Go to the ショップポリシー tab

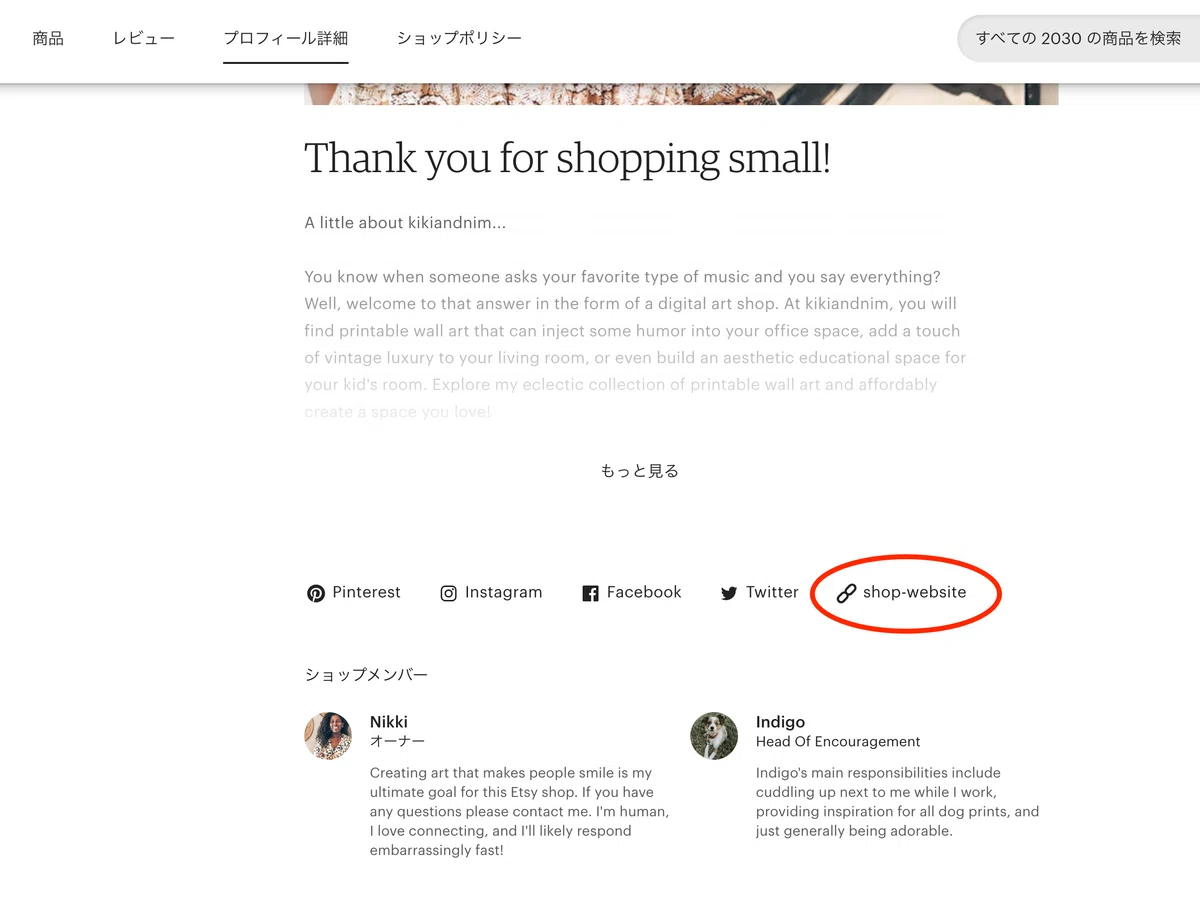point(459,39)
